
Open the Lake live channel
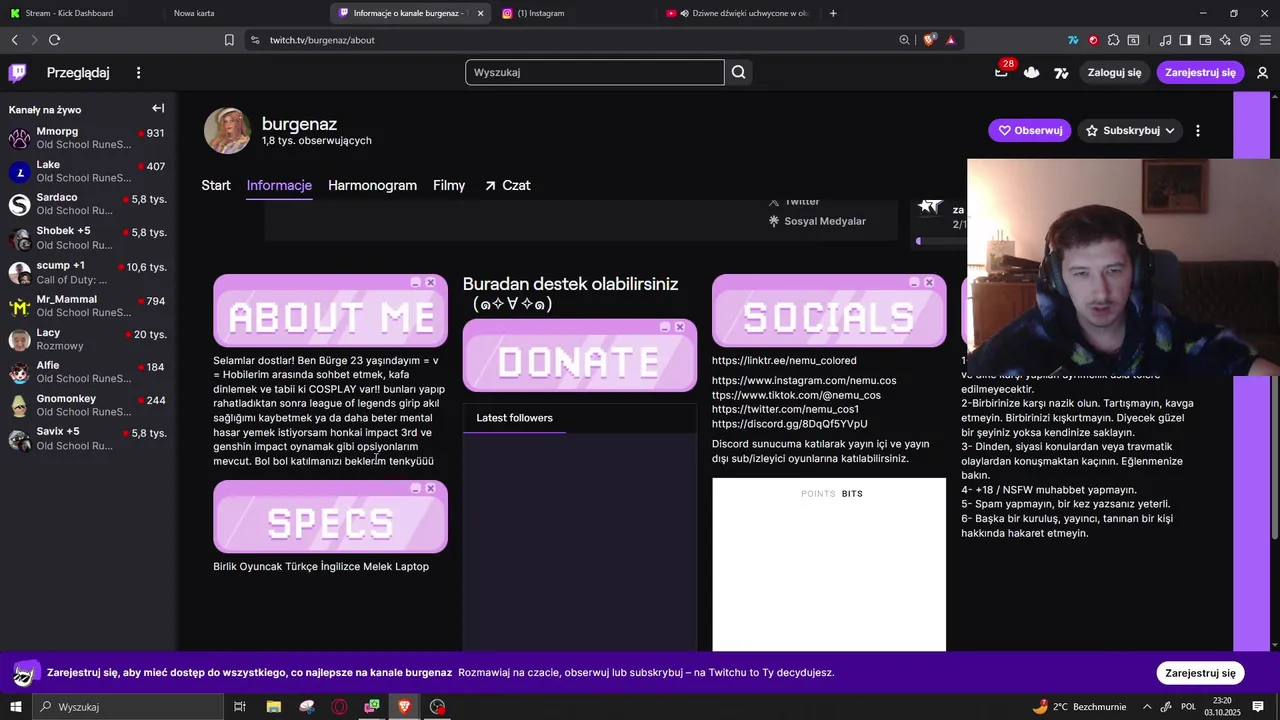pos(88,171)
